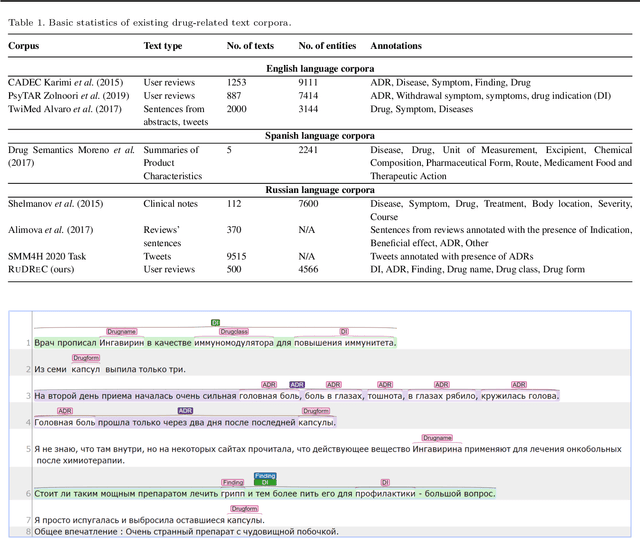
Task: Select the Drugname tag in sentence 5
Action: [437, 438]
